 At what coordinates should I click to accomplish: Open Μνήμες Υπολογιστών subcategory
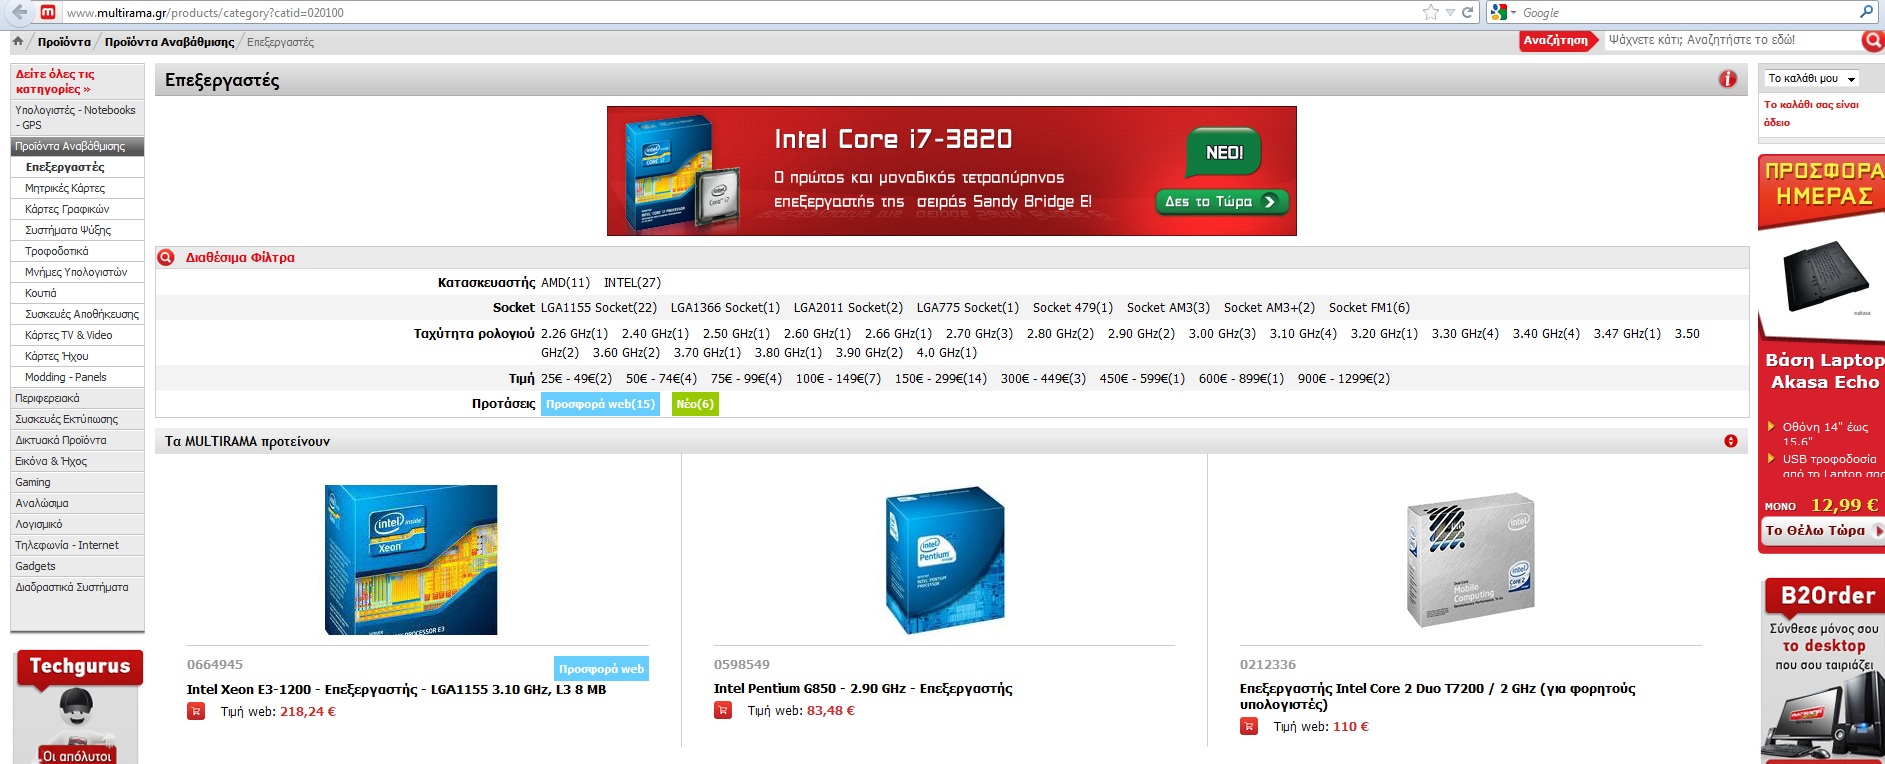(76, 272)
